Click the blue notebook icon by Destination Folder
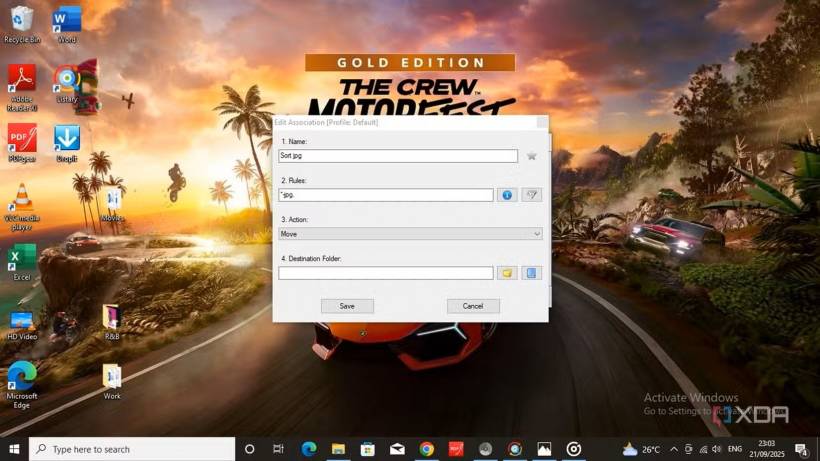This screenshot has width=820, height=461. click(532, 273)
